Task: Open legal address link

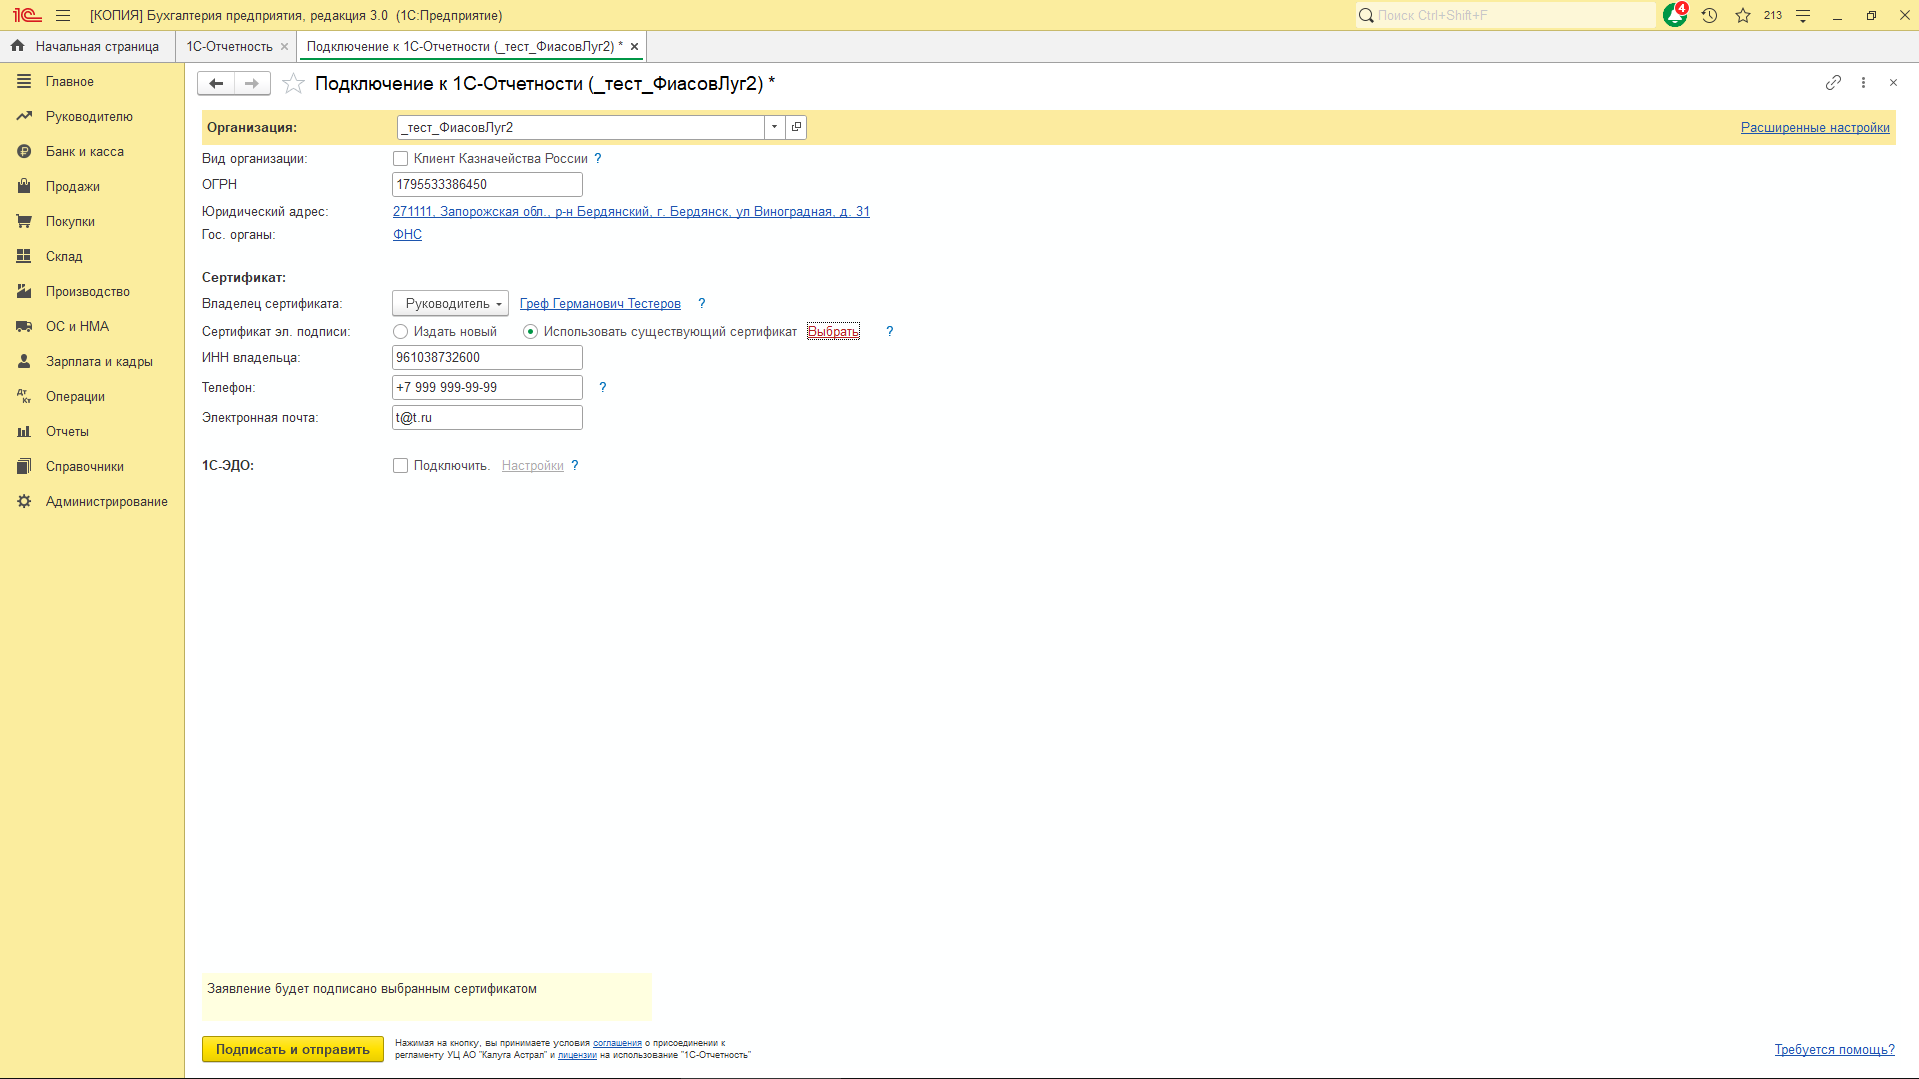Action: pyautogui.click(x=631, y=211)
